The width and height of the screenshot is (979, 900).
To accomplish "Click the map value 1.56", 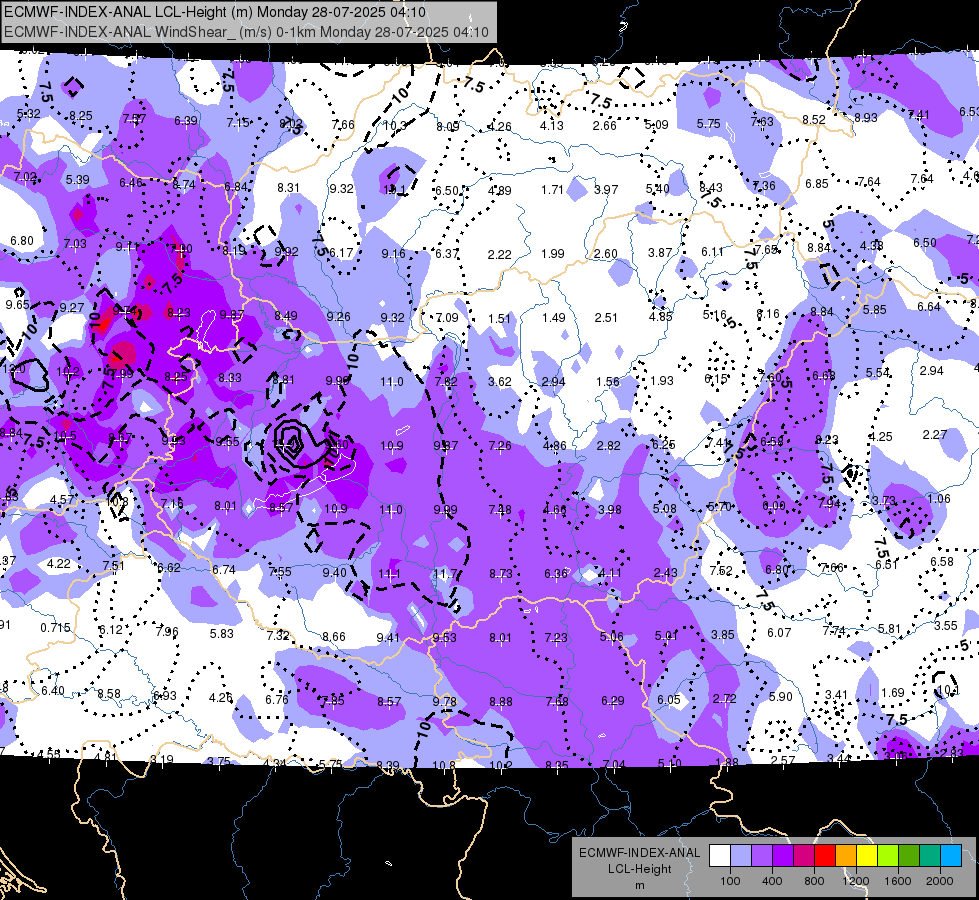I will coord(608,382).
